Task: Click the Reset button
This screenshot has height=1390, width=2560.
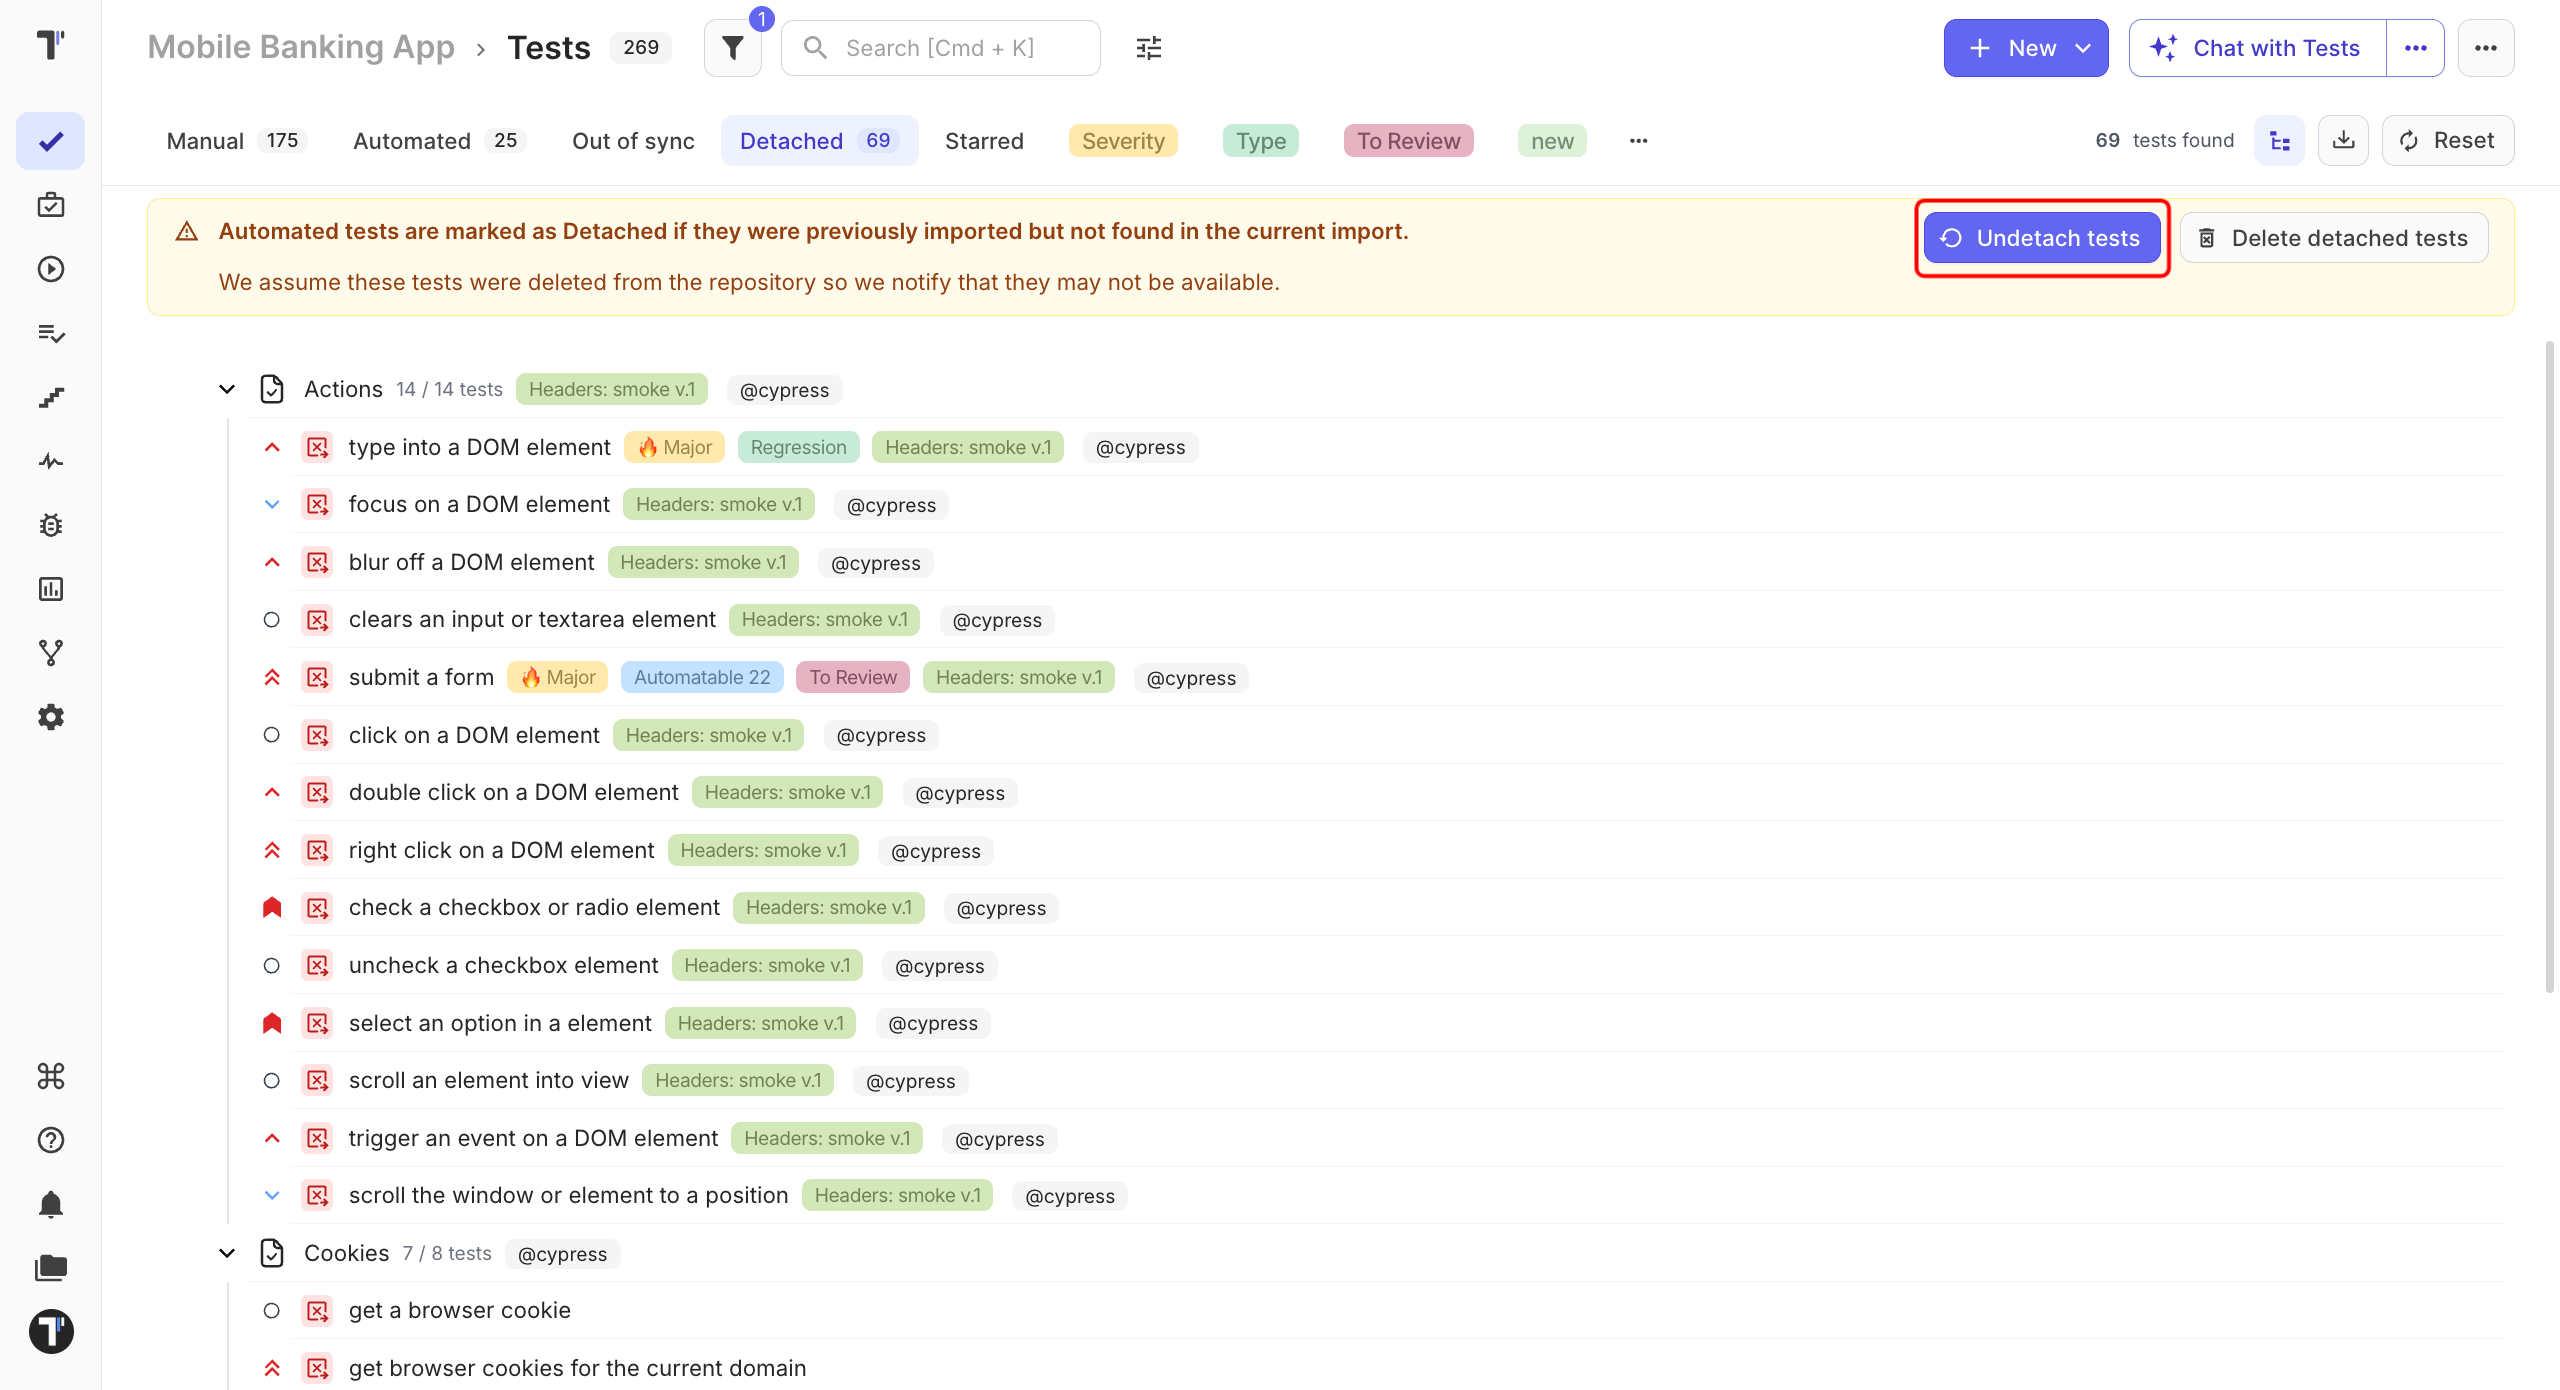Action: click(x=2447, y=141)
